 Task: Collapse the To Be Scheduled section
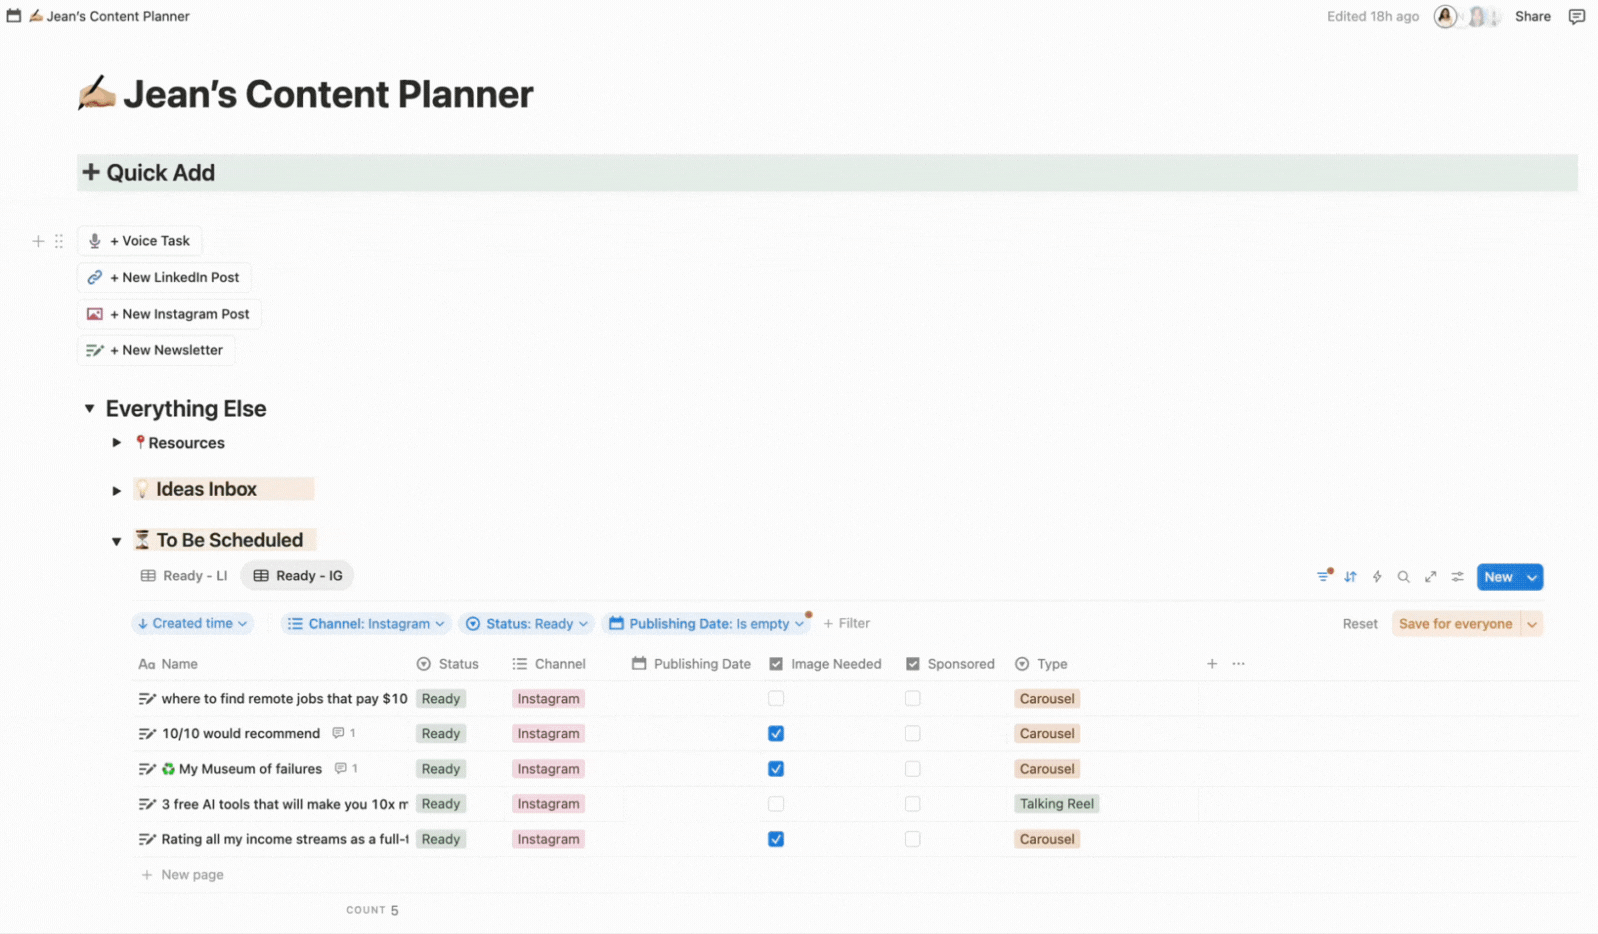tap(117, 541)
